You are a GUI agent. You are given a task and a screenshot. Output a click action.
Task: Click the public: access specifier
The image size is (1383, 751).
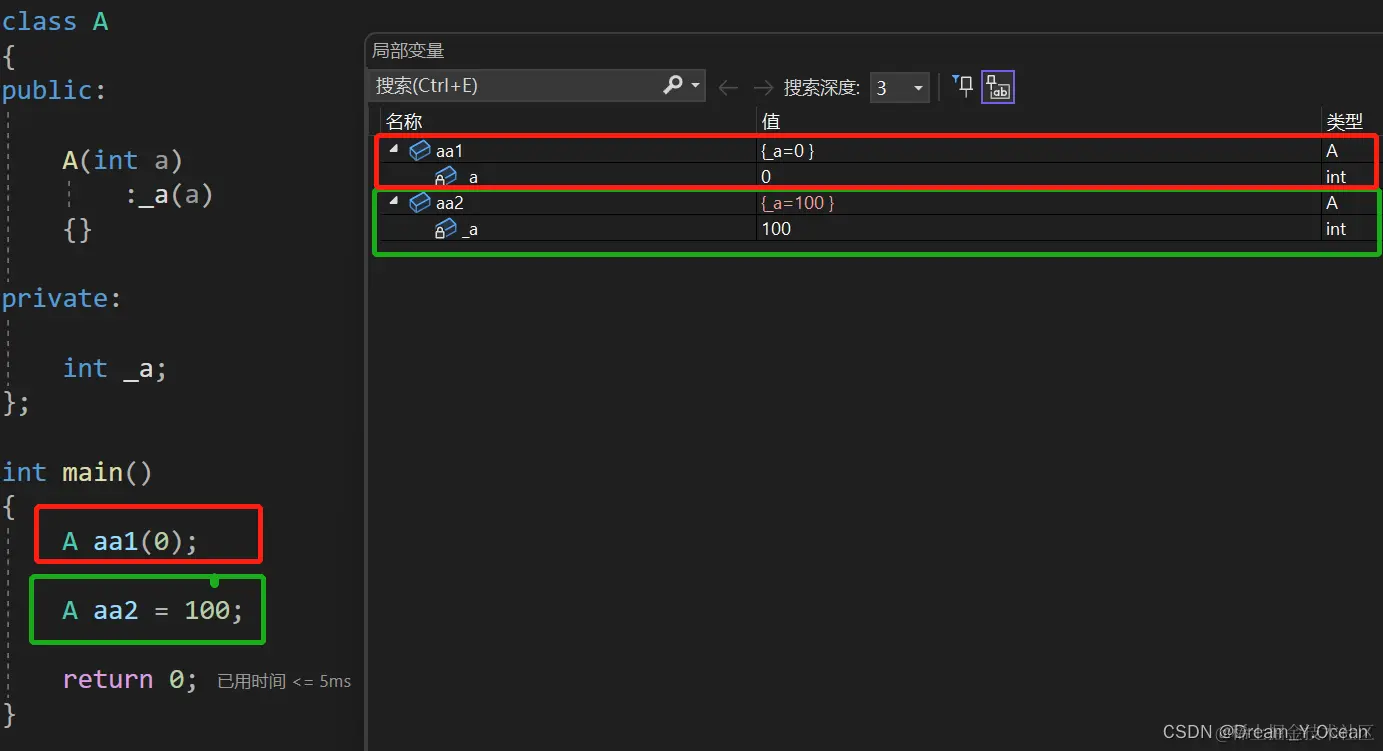[x=54, y=90]
